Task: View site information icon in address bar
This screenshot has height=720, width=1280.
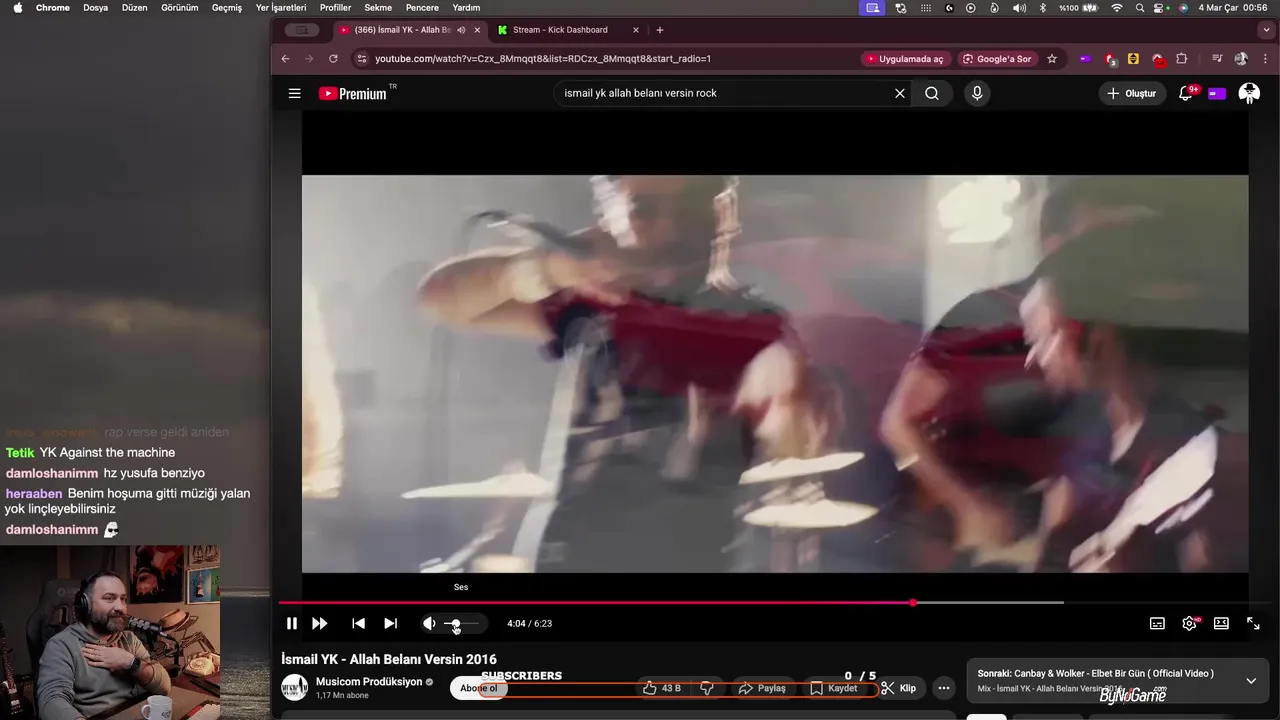Action: tap(362, 59)
